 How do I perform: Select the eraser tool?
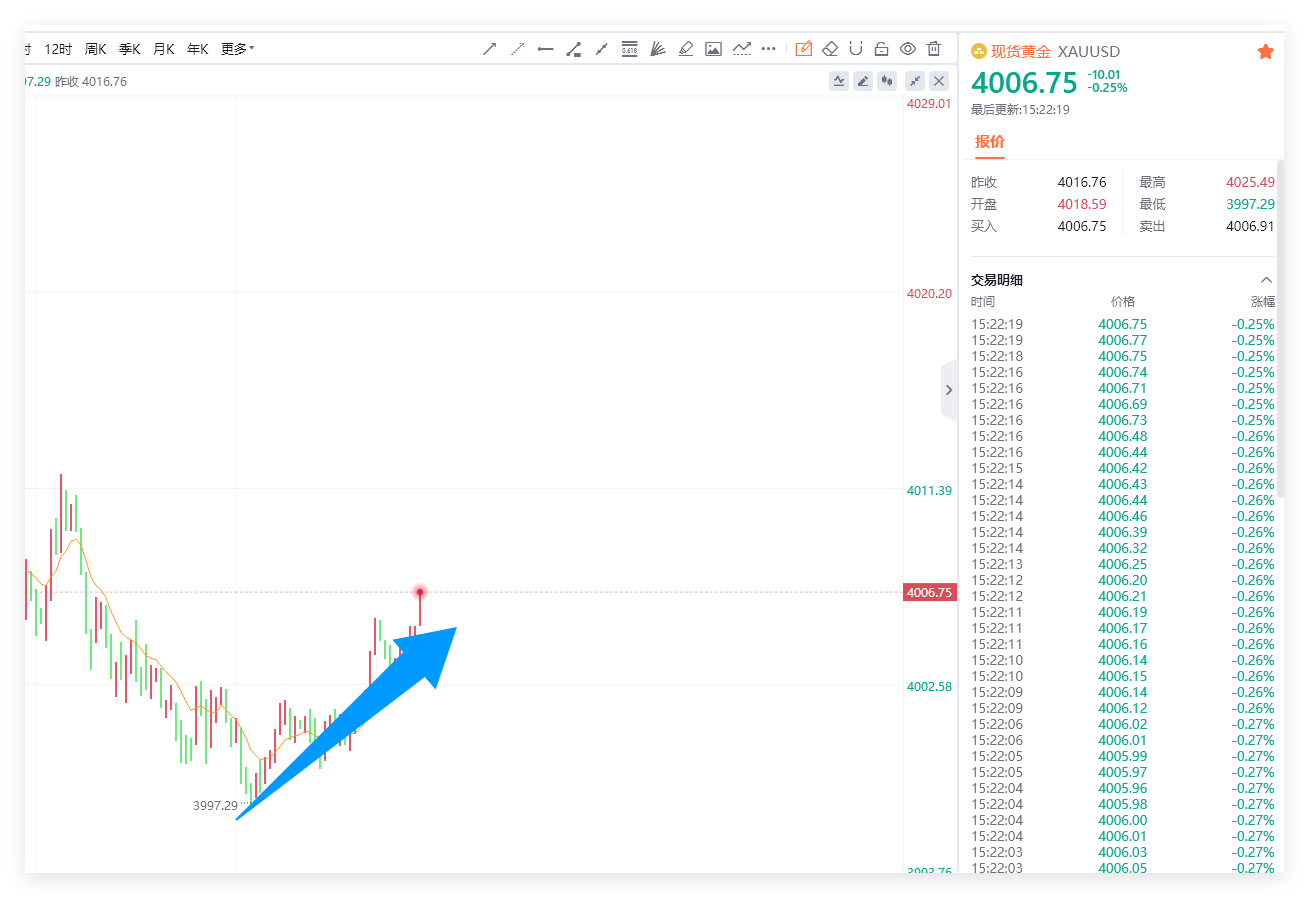(830, 48)
